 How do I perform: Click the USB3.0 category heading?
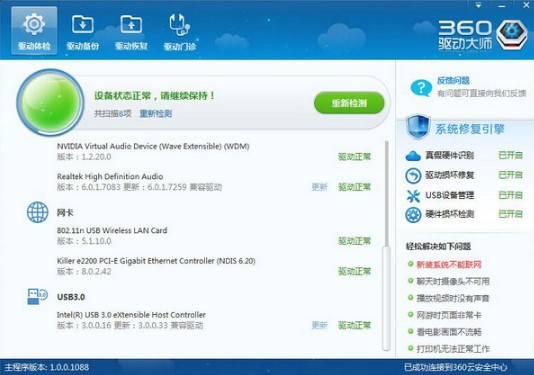[71, 297]
